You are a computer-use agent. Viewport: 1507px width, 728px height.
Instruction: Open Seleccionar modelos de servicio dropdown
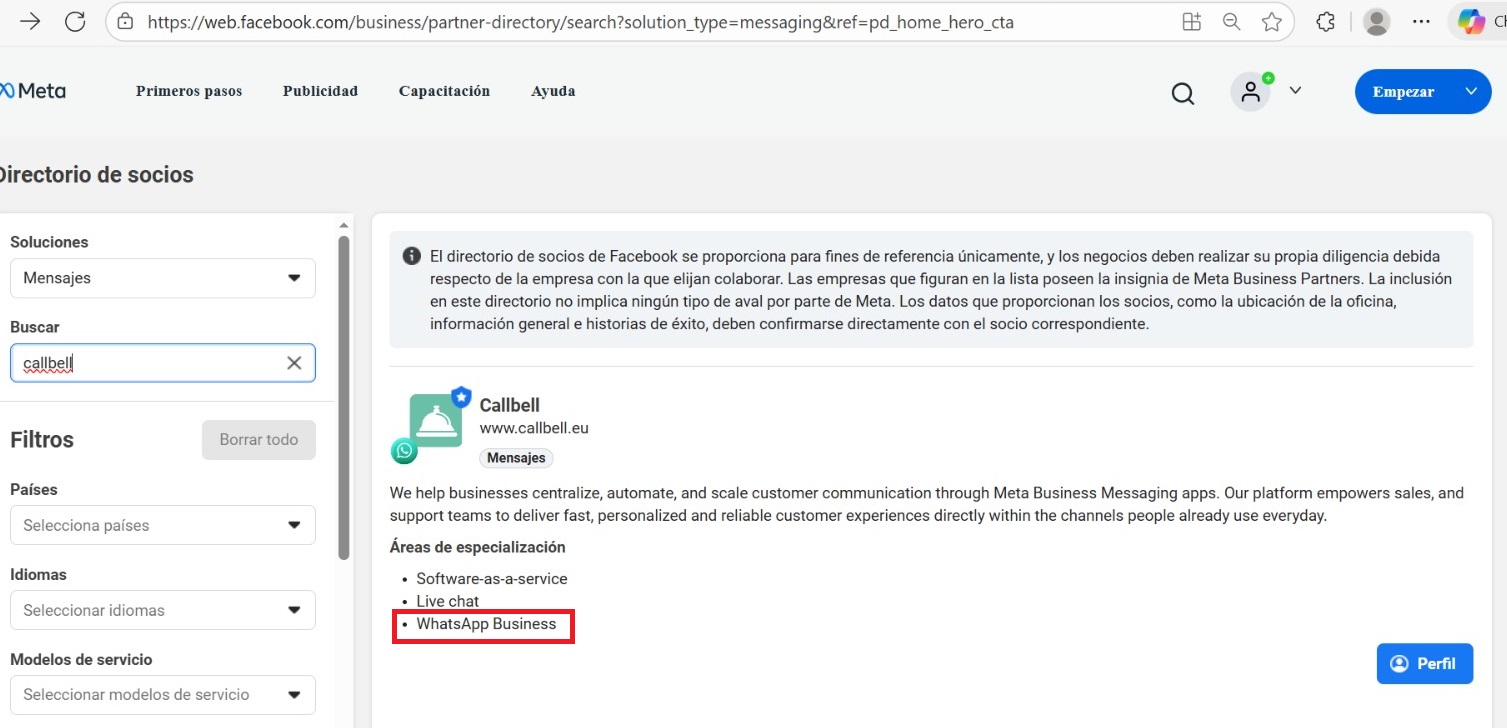162,695
